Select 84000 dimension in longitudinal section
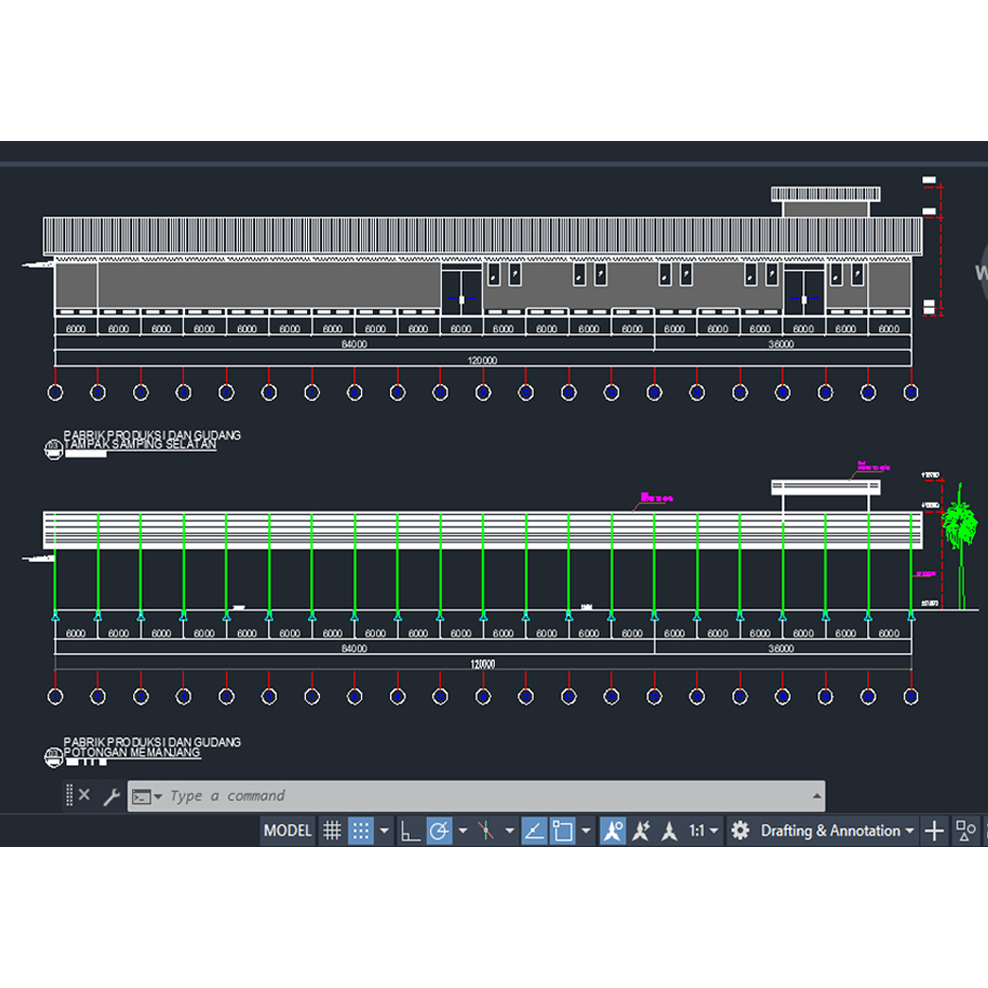Image resolution: width=988 pixels, height=988 pixels. pyautogui.click(x=354, y=648)
